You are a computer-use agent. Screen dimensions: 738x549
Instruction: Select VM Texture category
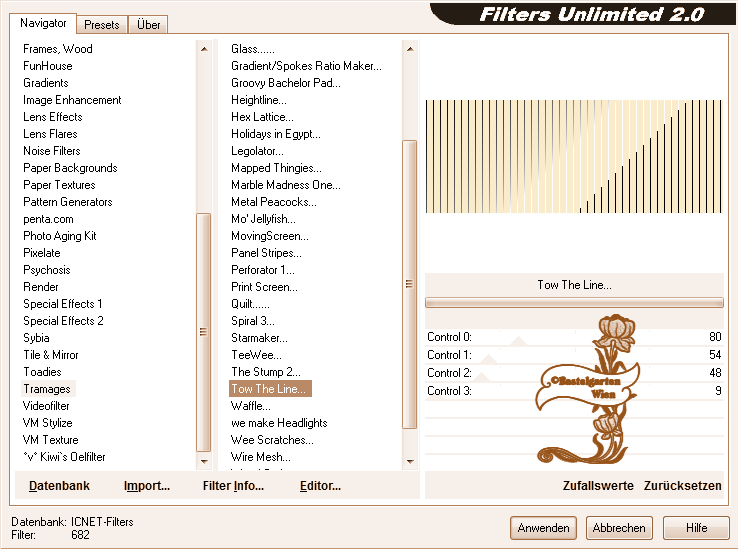click(50, 440)
